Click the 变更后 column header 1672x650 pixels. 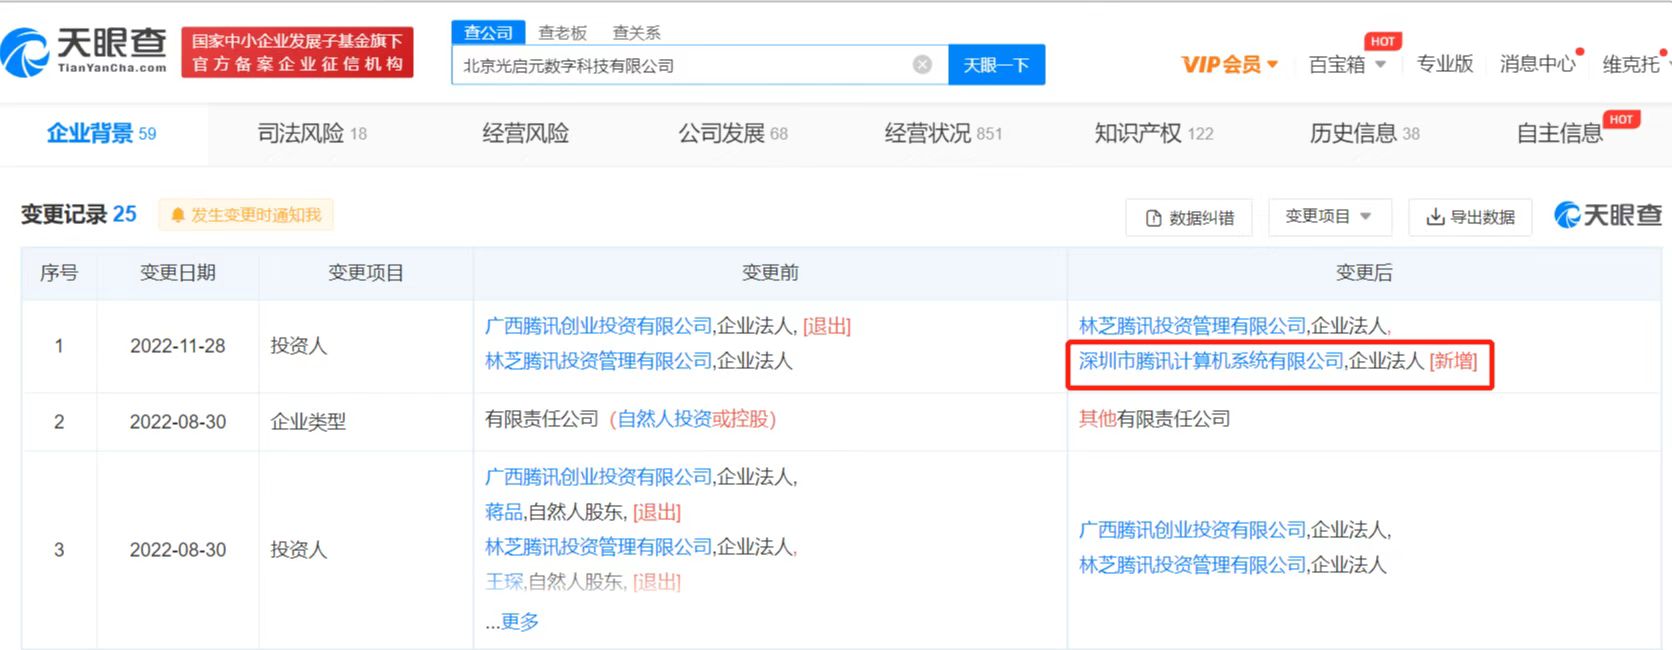(1364, 273)
